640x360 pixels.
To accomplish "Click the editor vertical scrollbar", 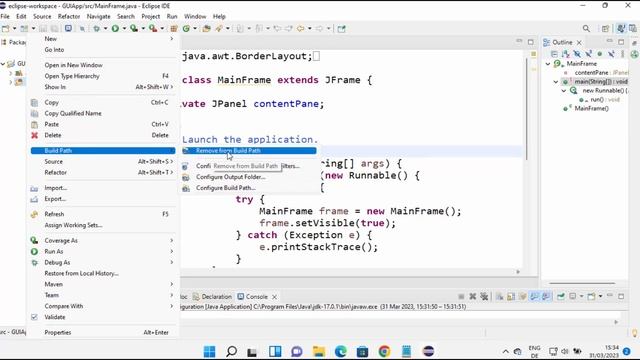I will (x=527, y=108).
